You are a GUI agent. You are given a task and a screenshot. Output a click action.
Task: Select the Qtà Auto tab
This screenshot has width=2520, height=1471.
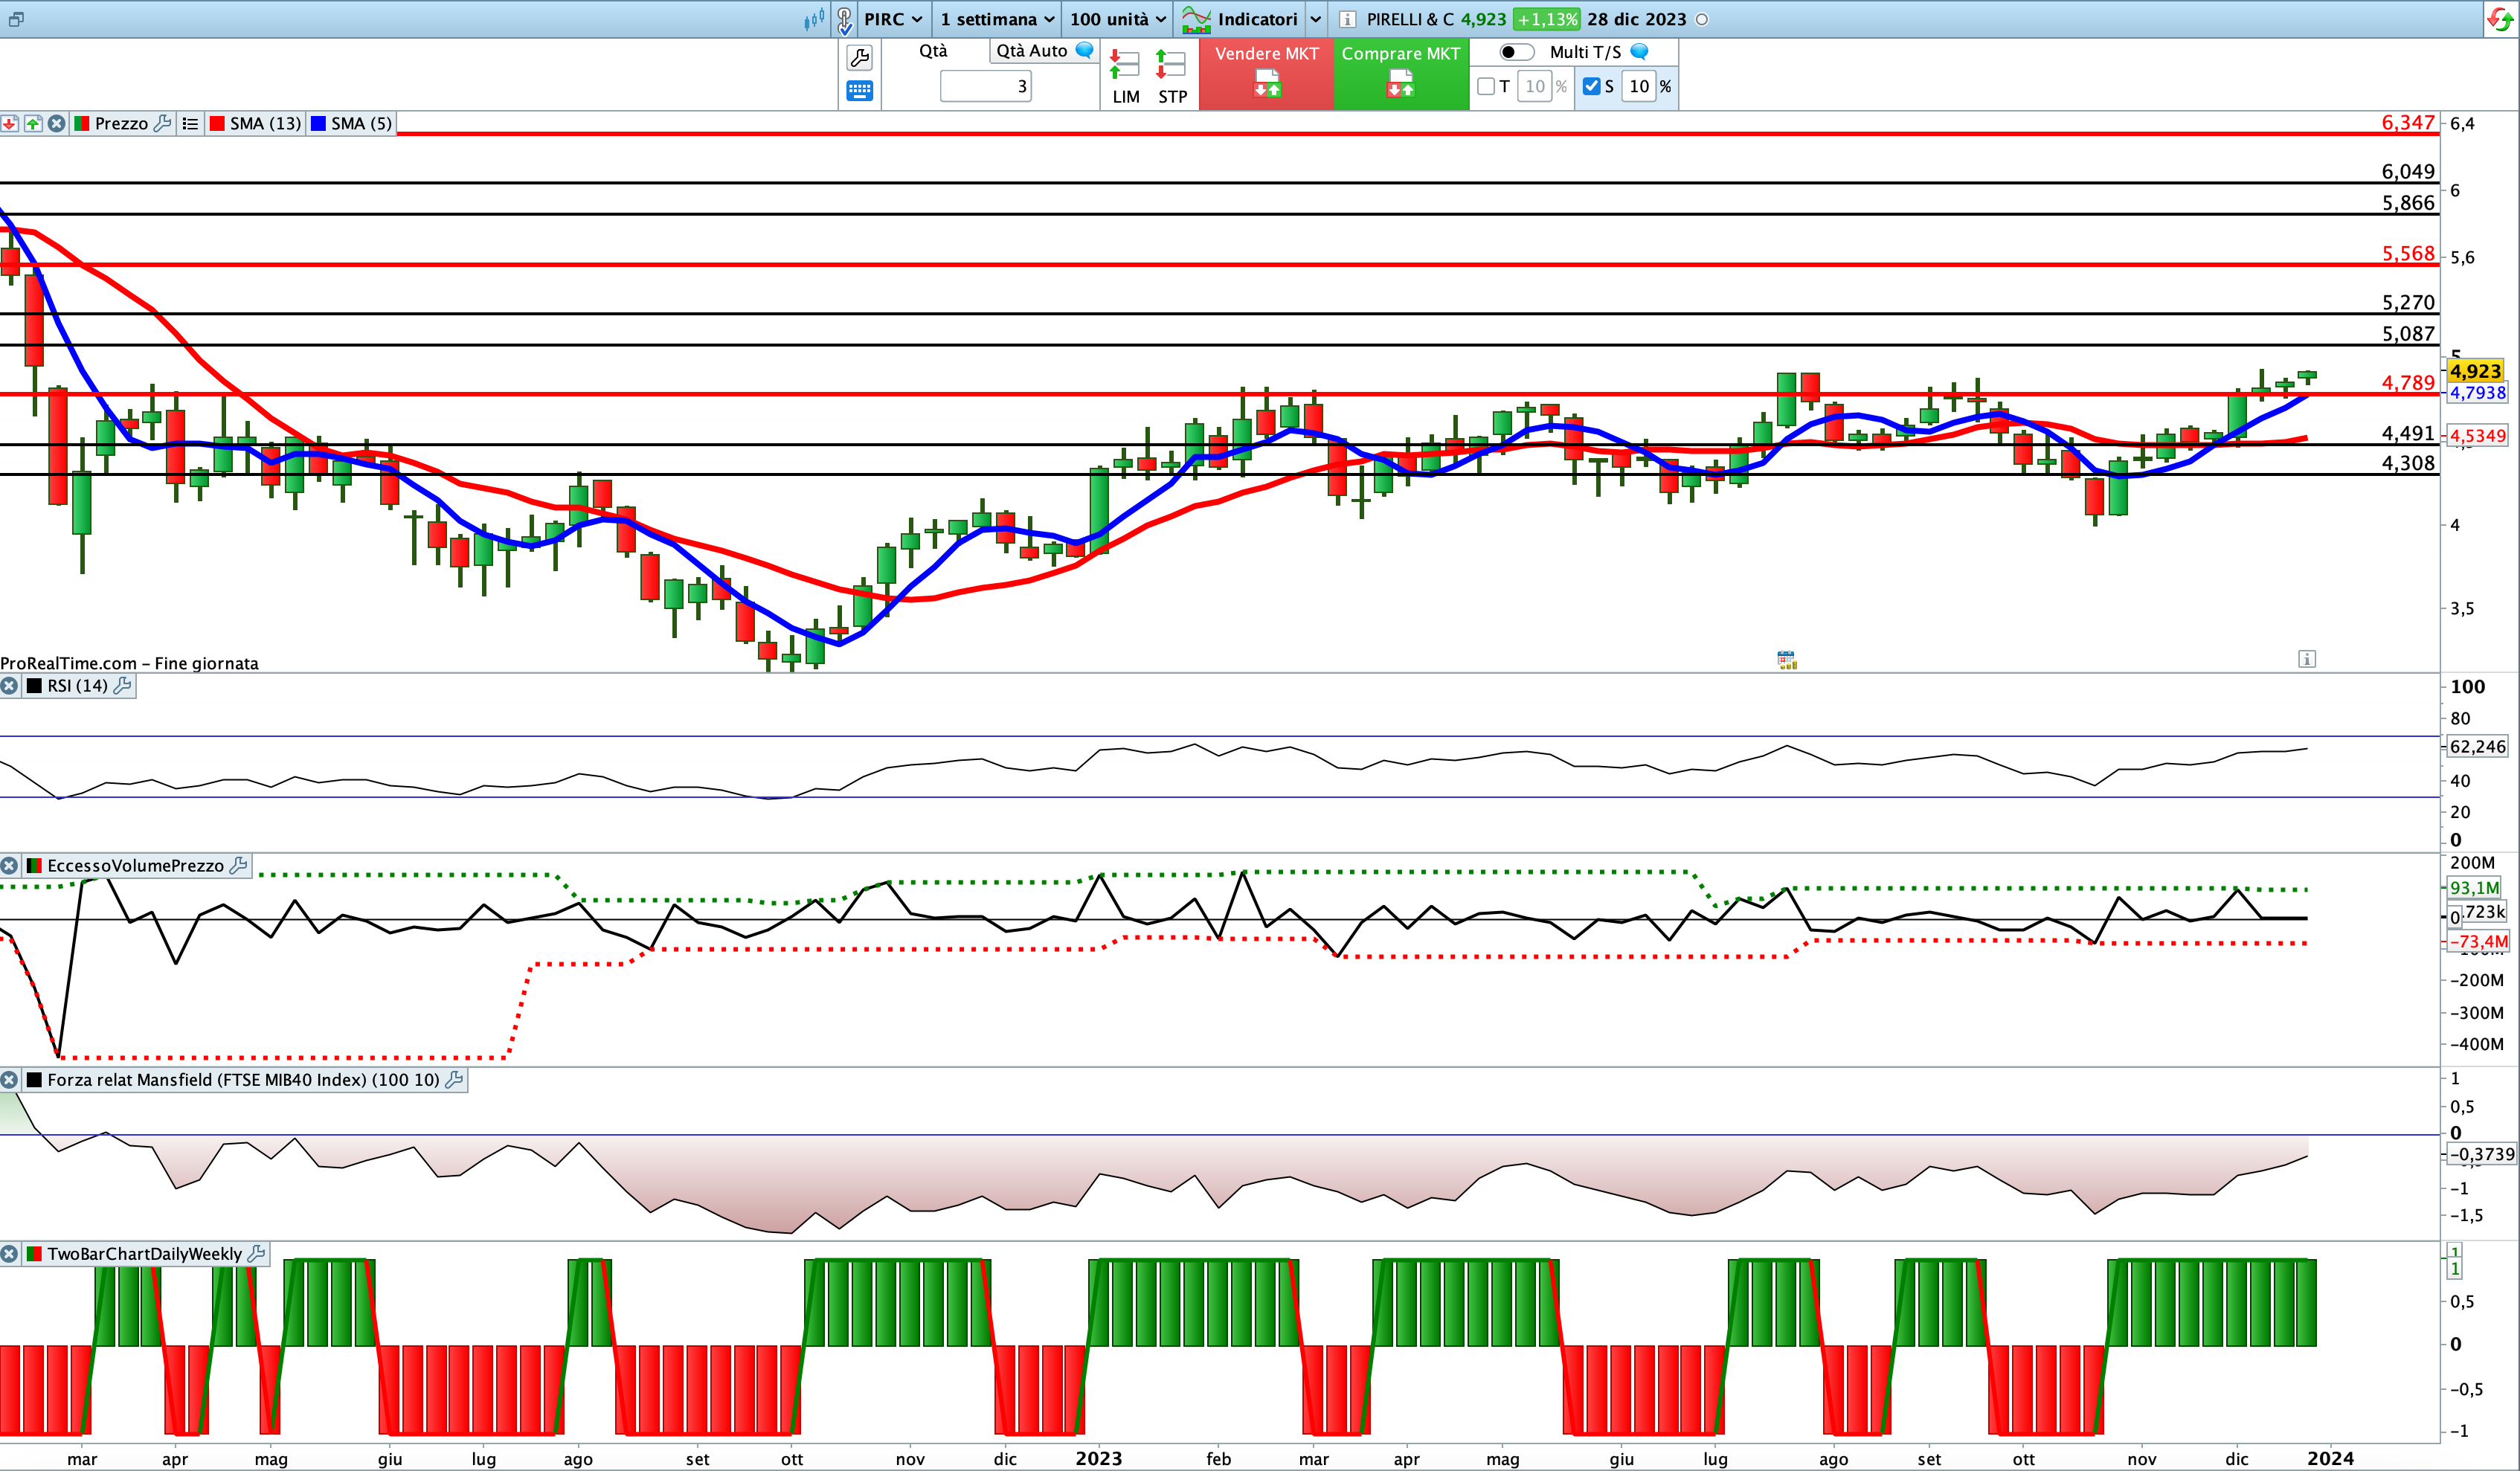click(x=1031, y=51)
